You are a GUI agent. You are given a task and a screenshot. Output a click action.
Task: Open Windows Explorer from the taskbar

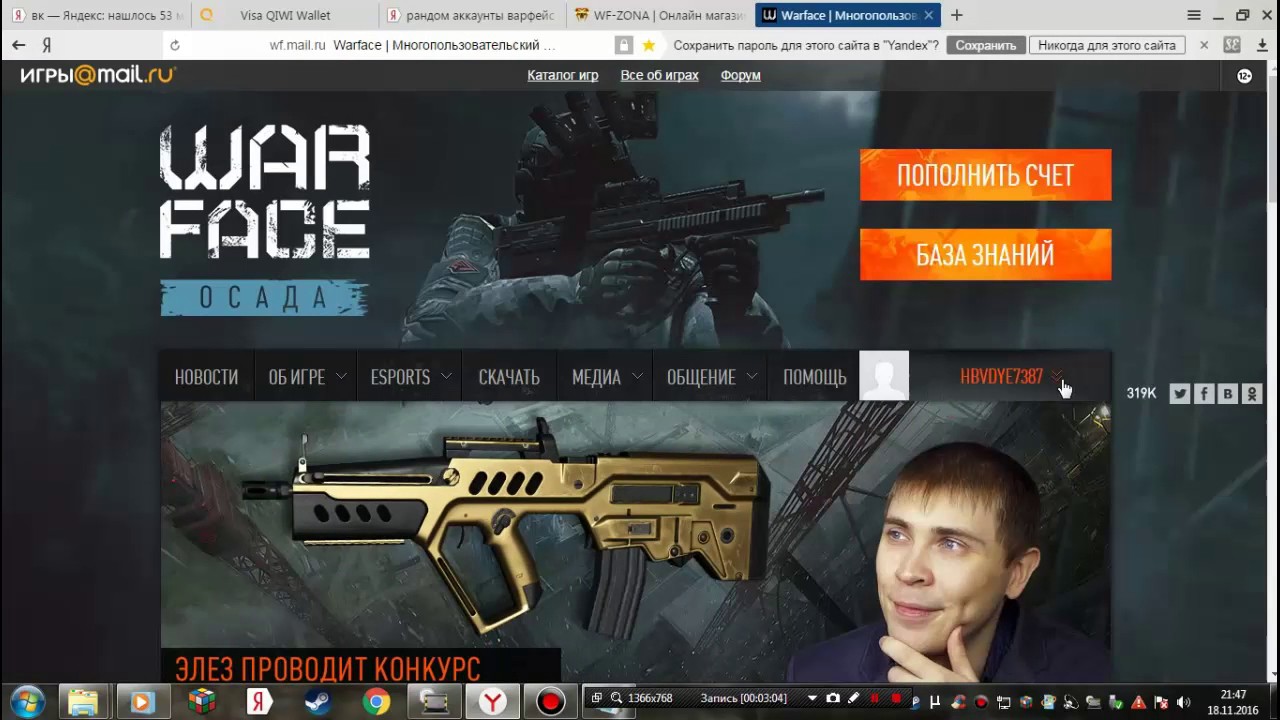tap(84, 702)
